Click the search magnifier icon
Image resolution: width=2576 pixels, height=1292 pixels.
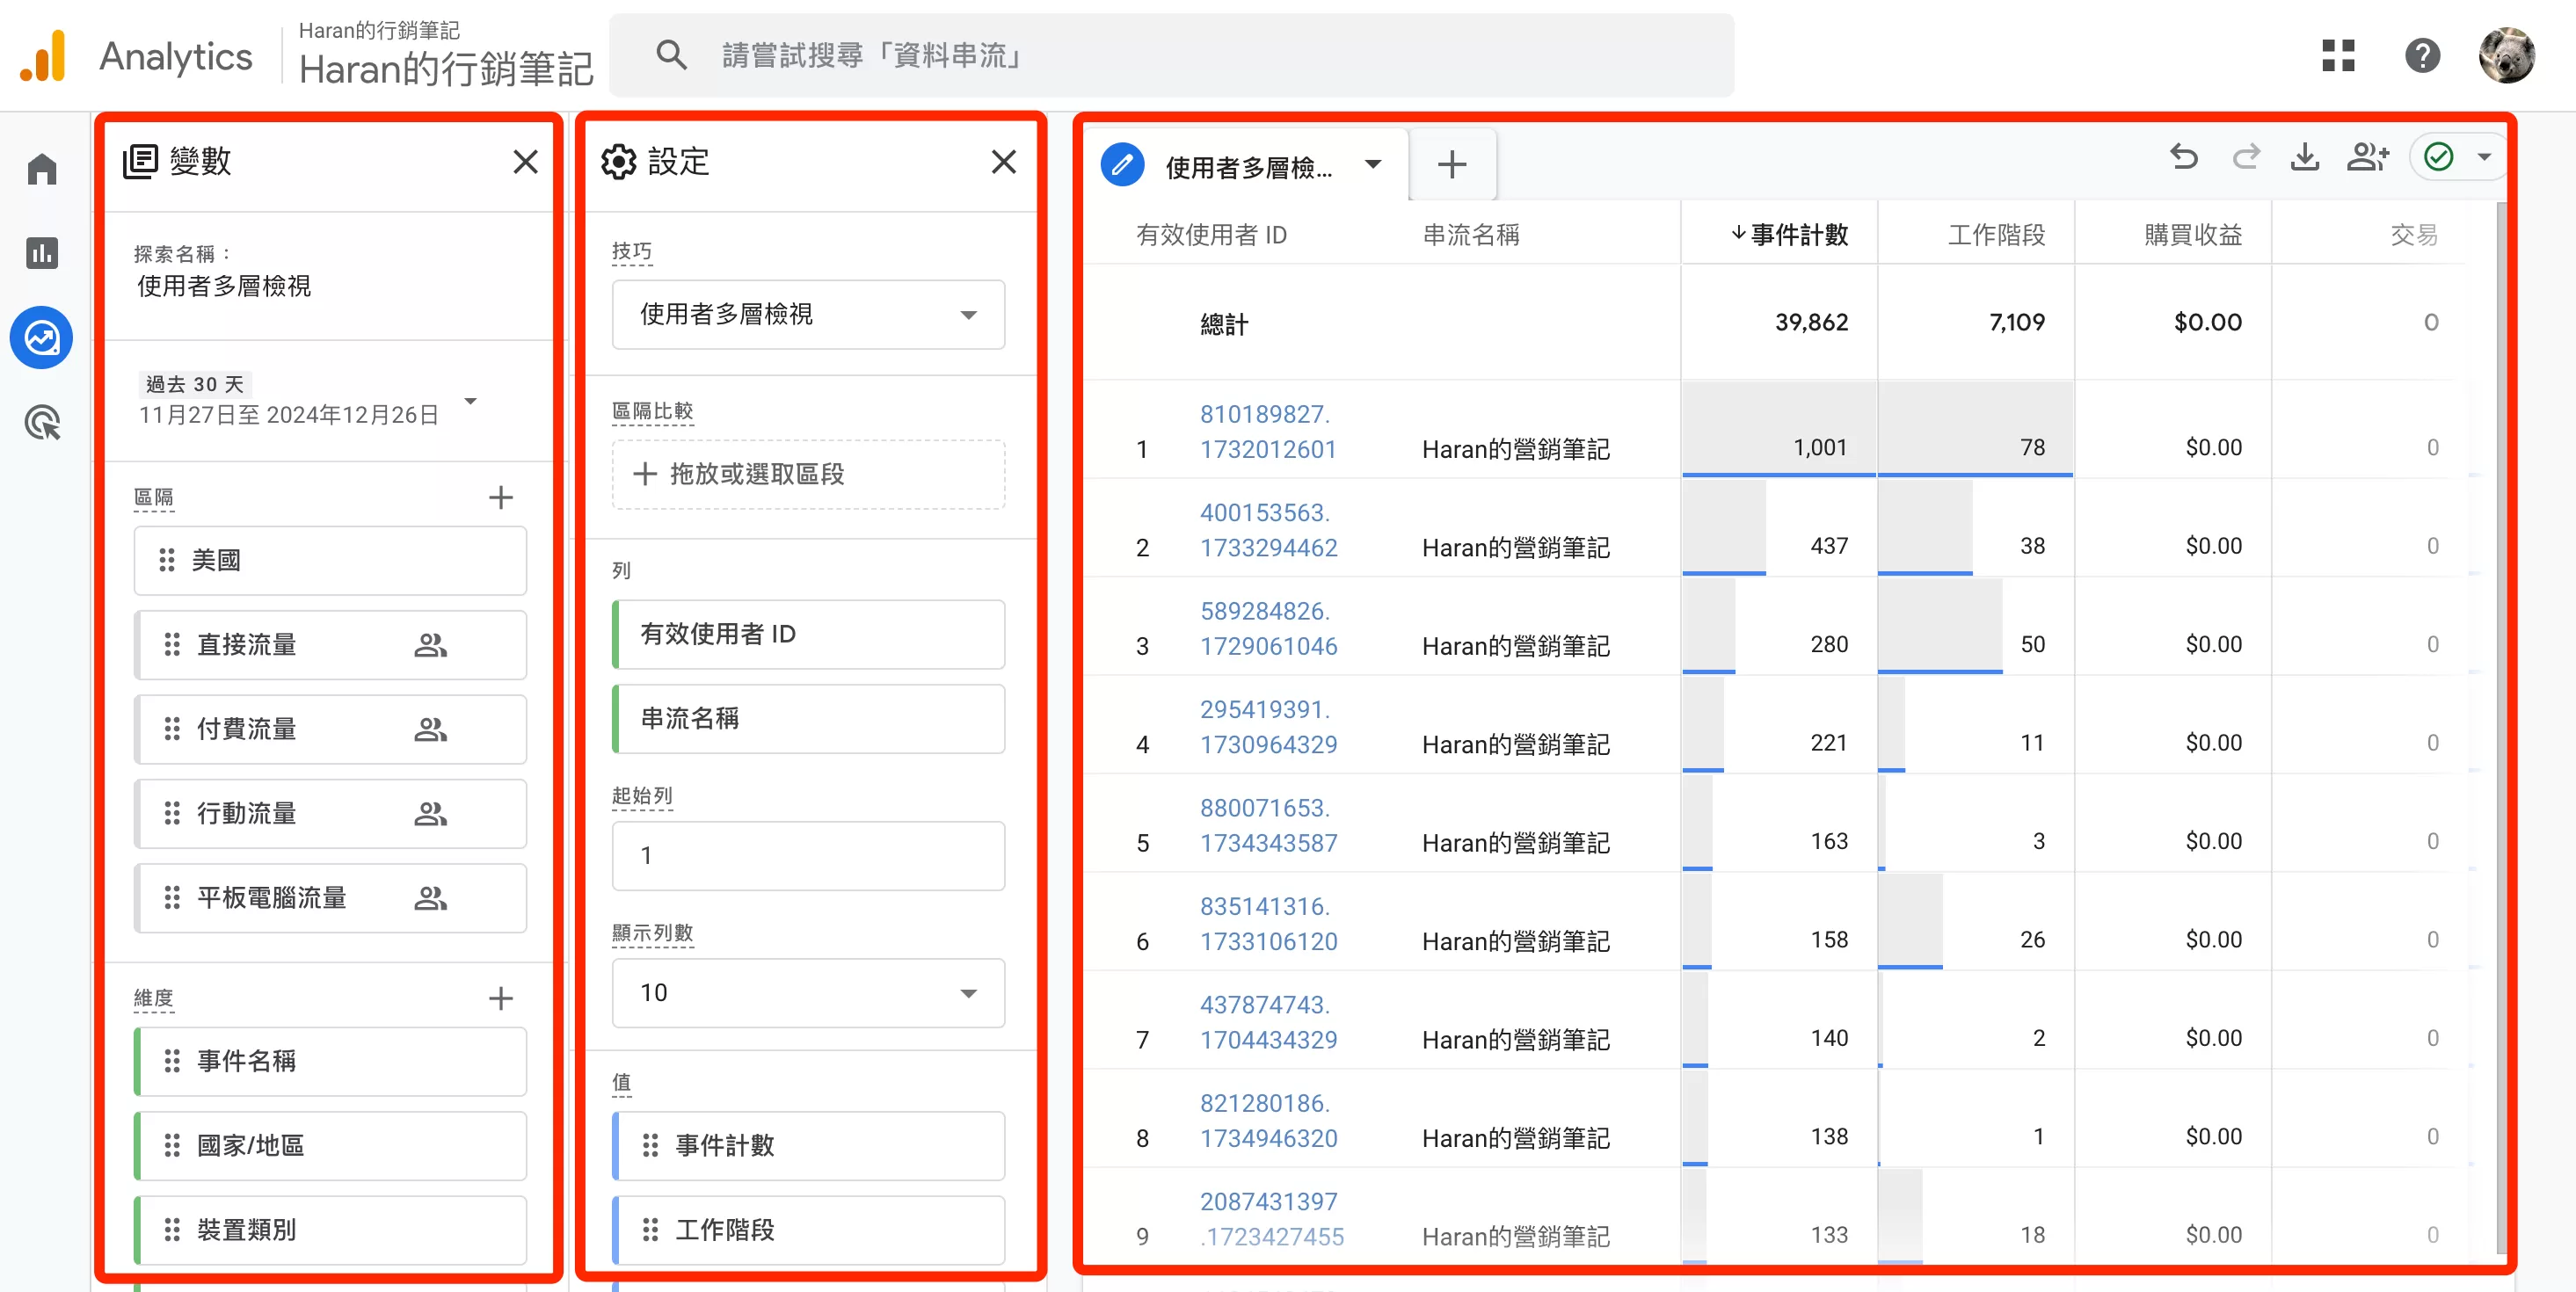(x=671, y=55)
